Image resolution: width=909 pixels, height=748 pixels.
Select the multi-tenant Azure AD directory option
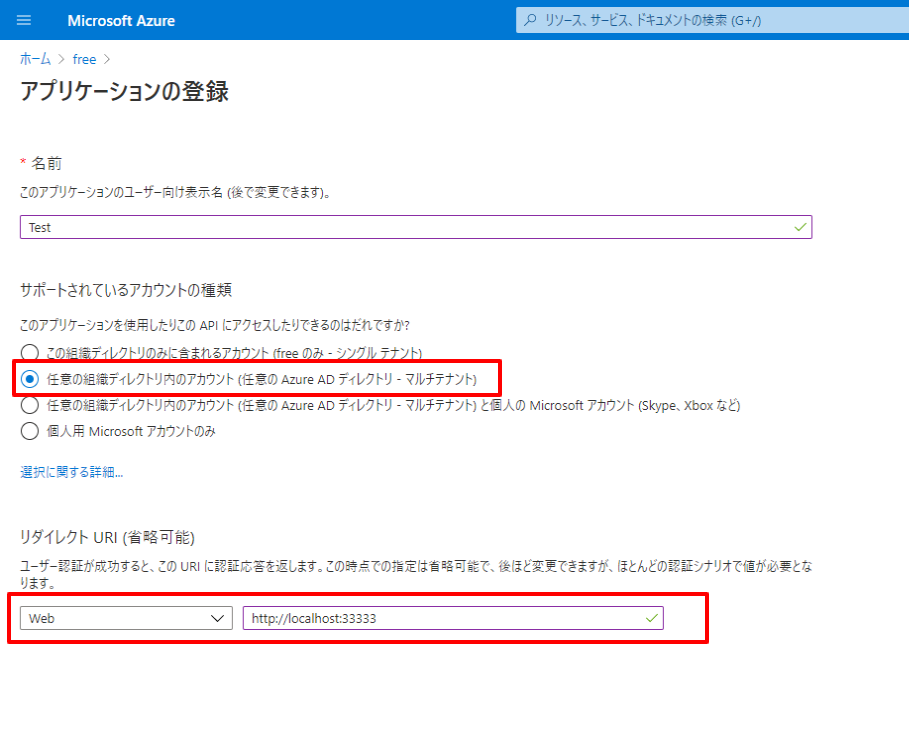coord(30,379)
